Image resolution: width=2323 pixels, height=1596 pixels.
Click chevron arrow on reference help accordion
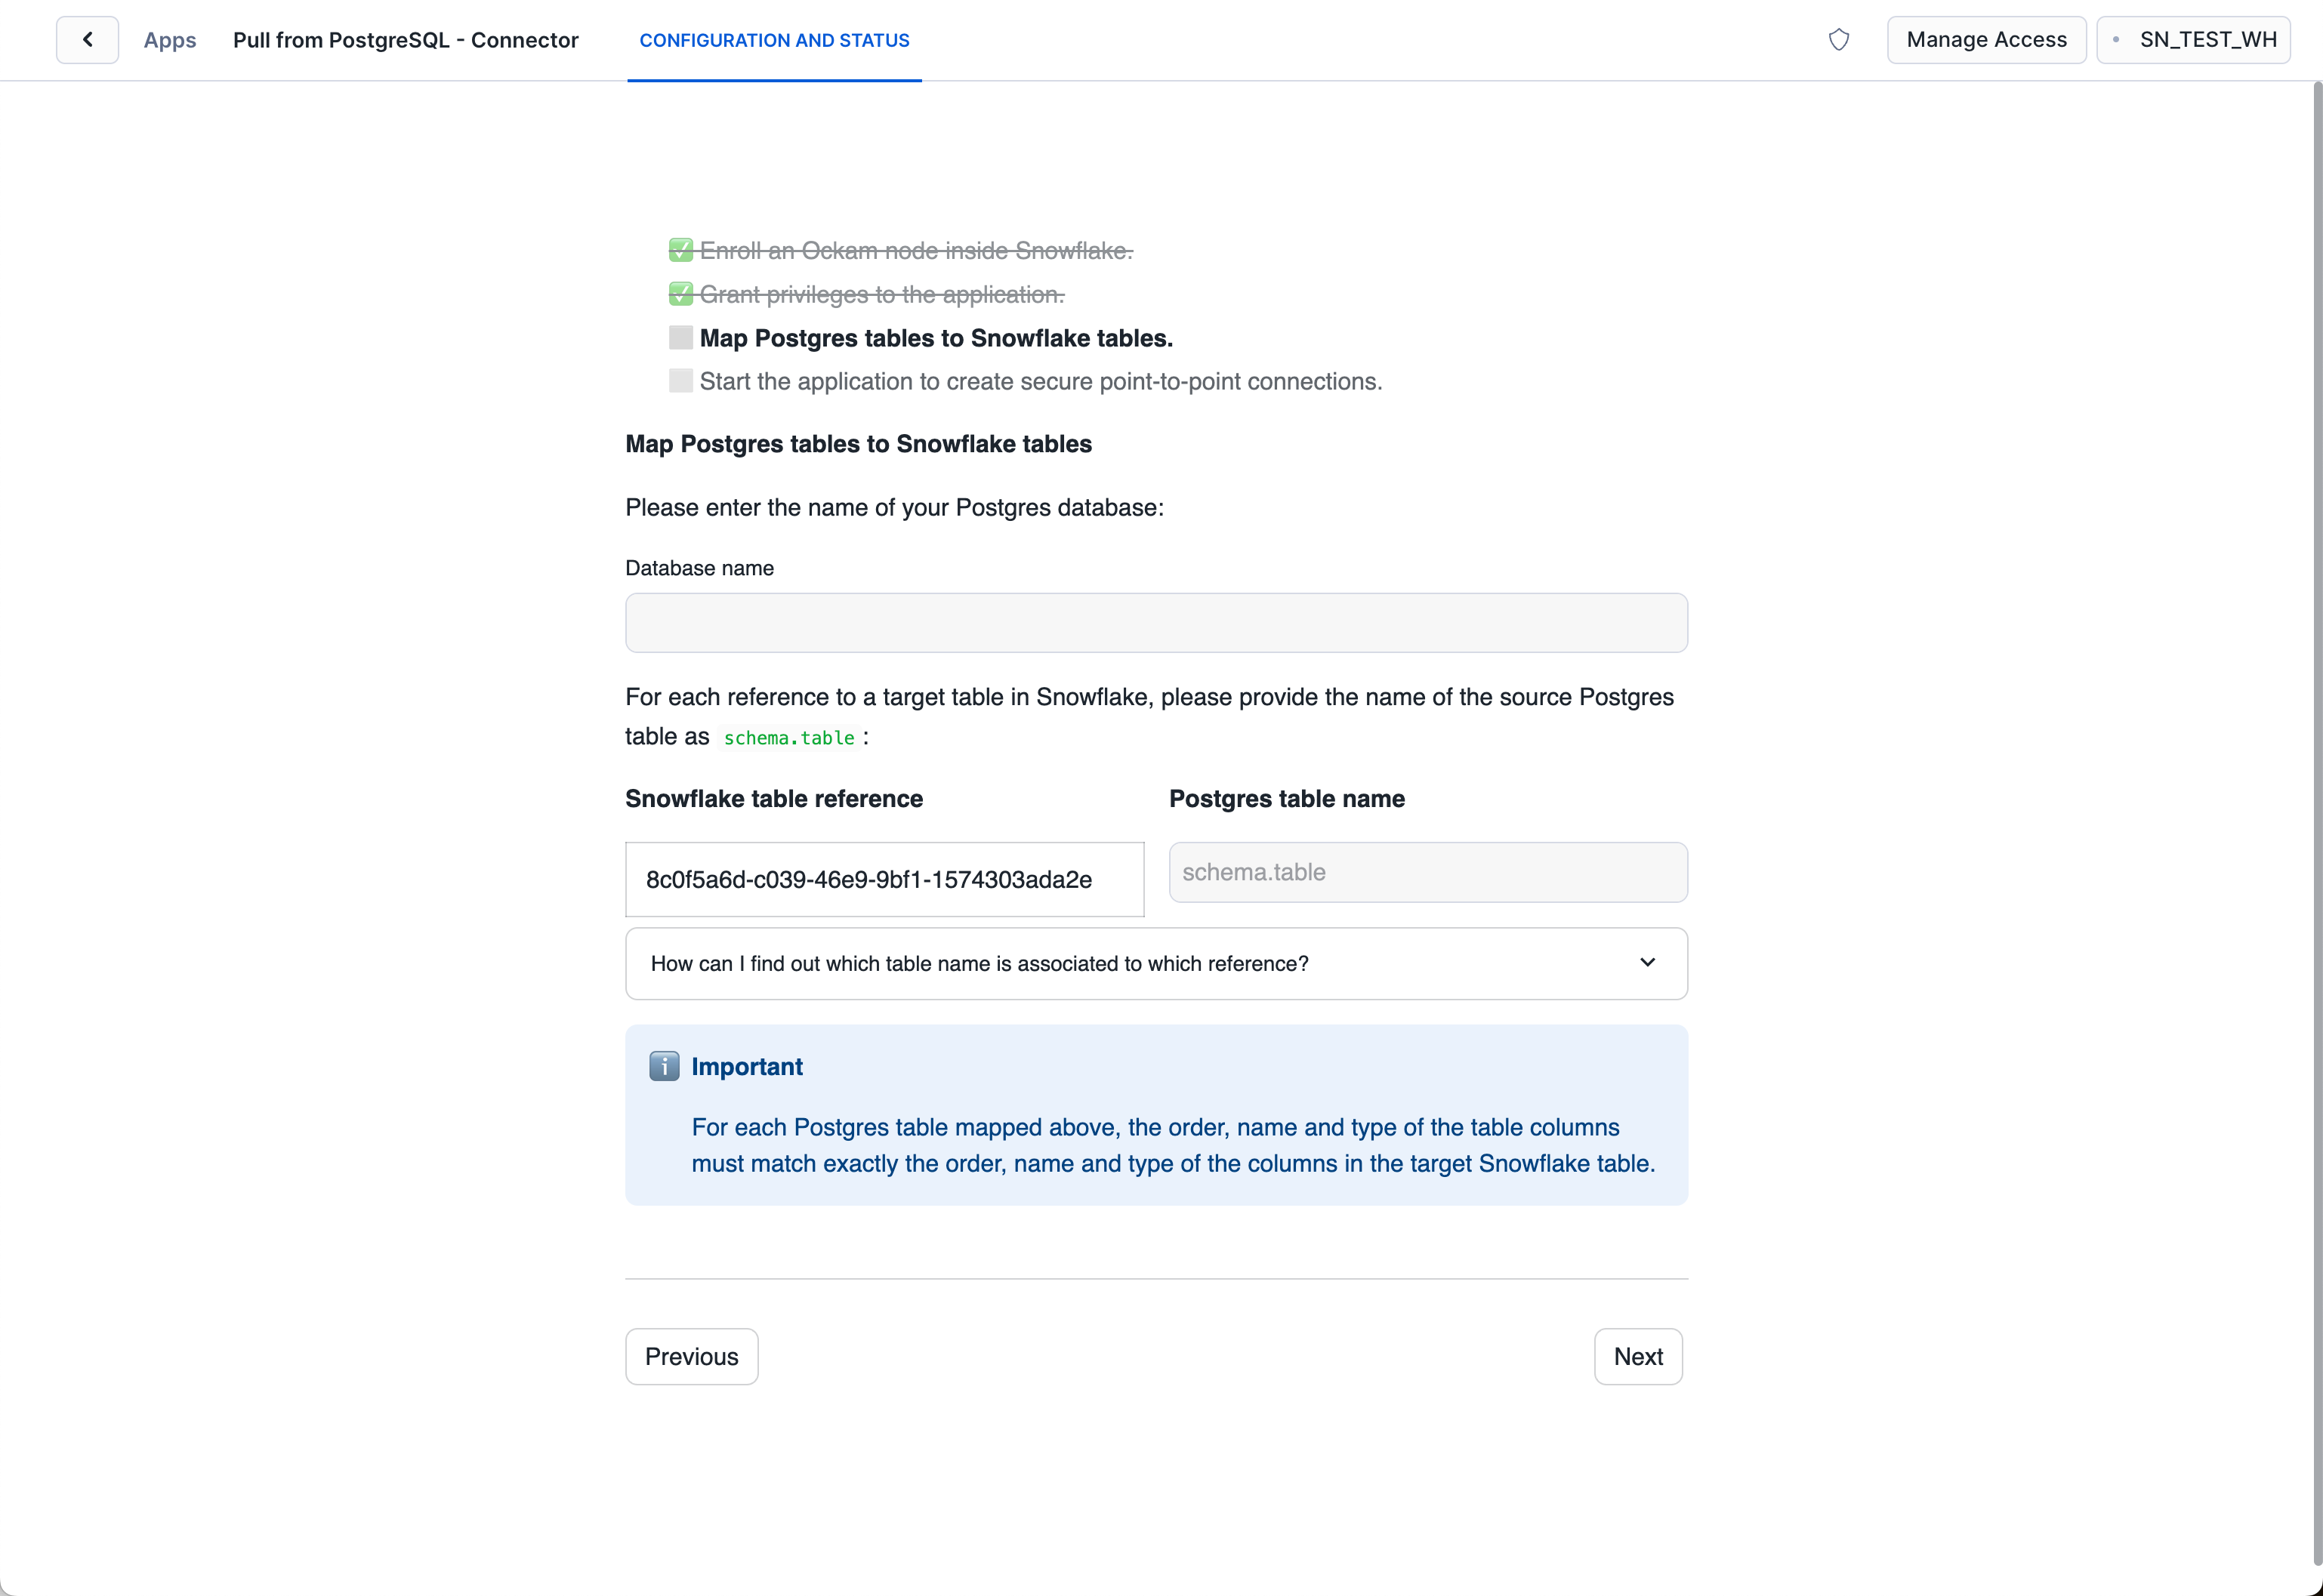pos(1647,962)
